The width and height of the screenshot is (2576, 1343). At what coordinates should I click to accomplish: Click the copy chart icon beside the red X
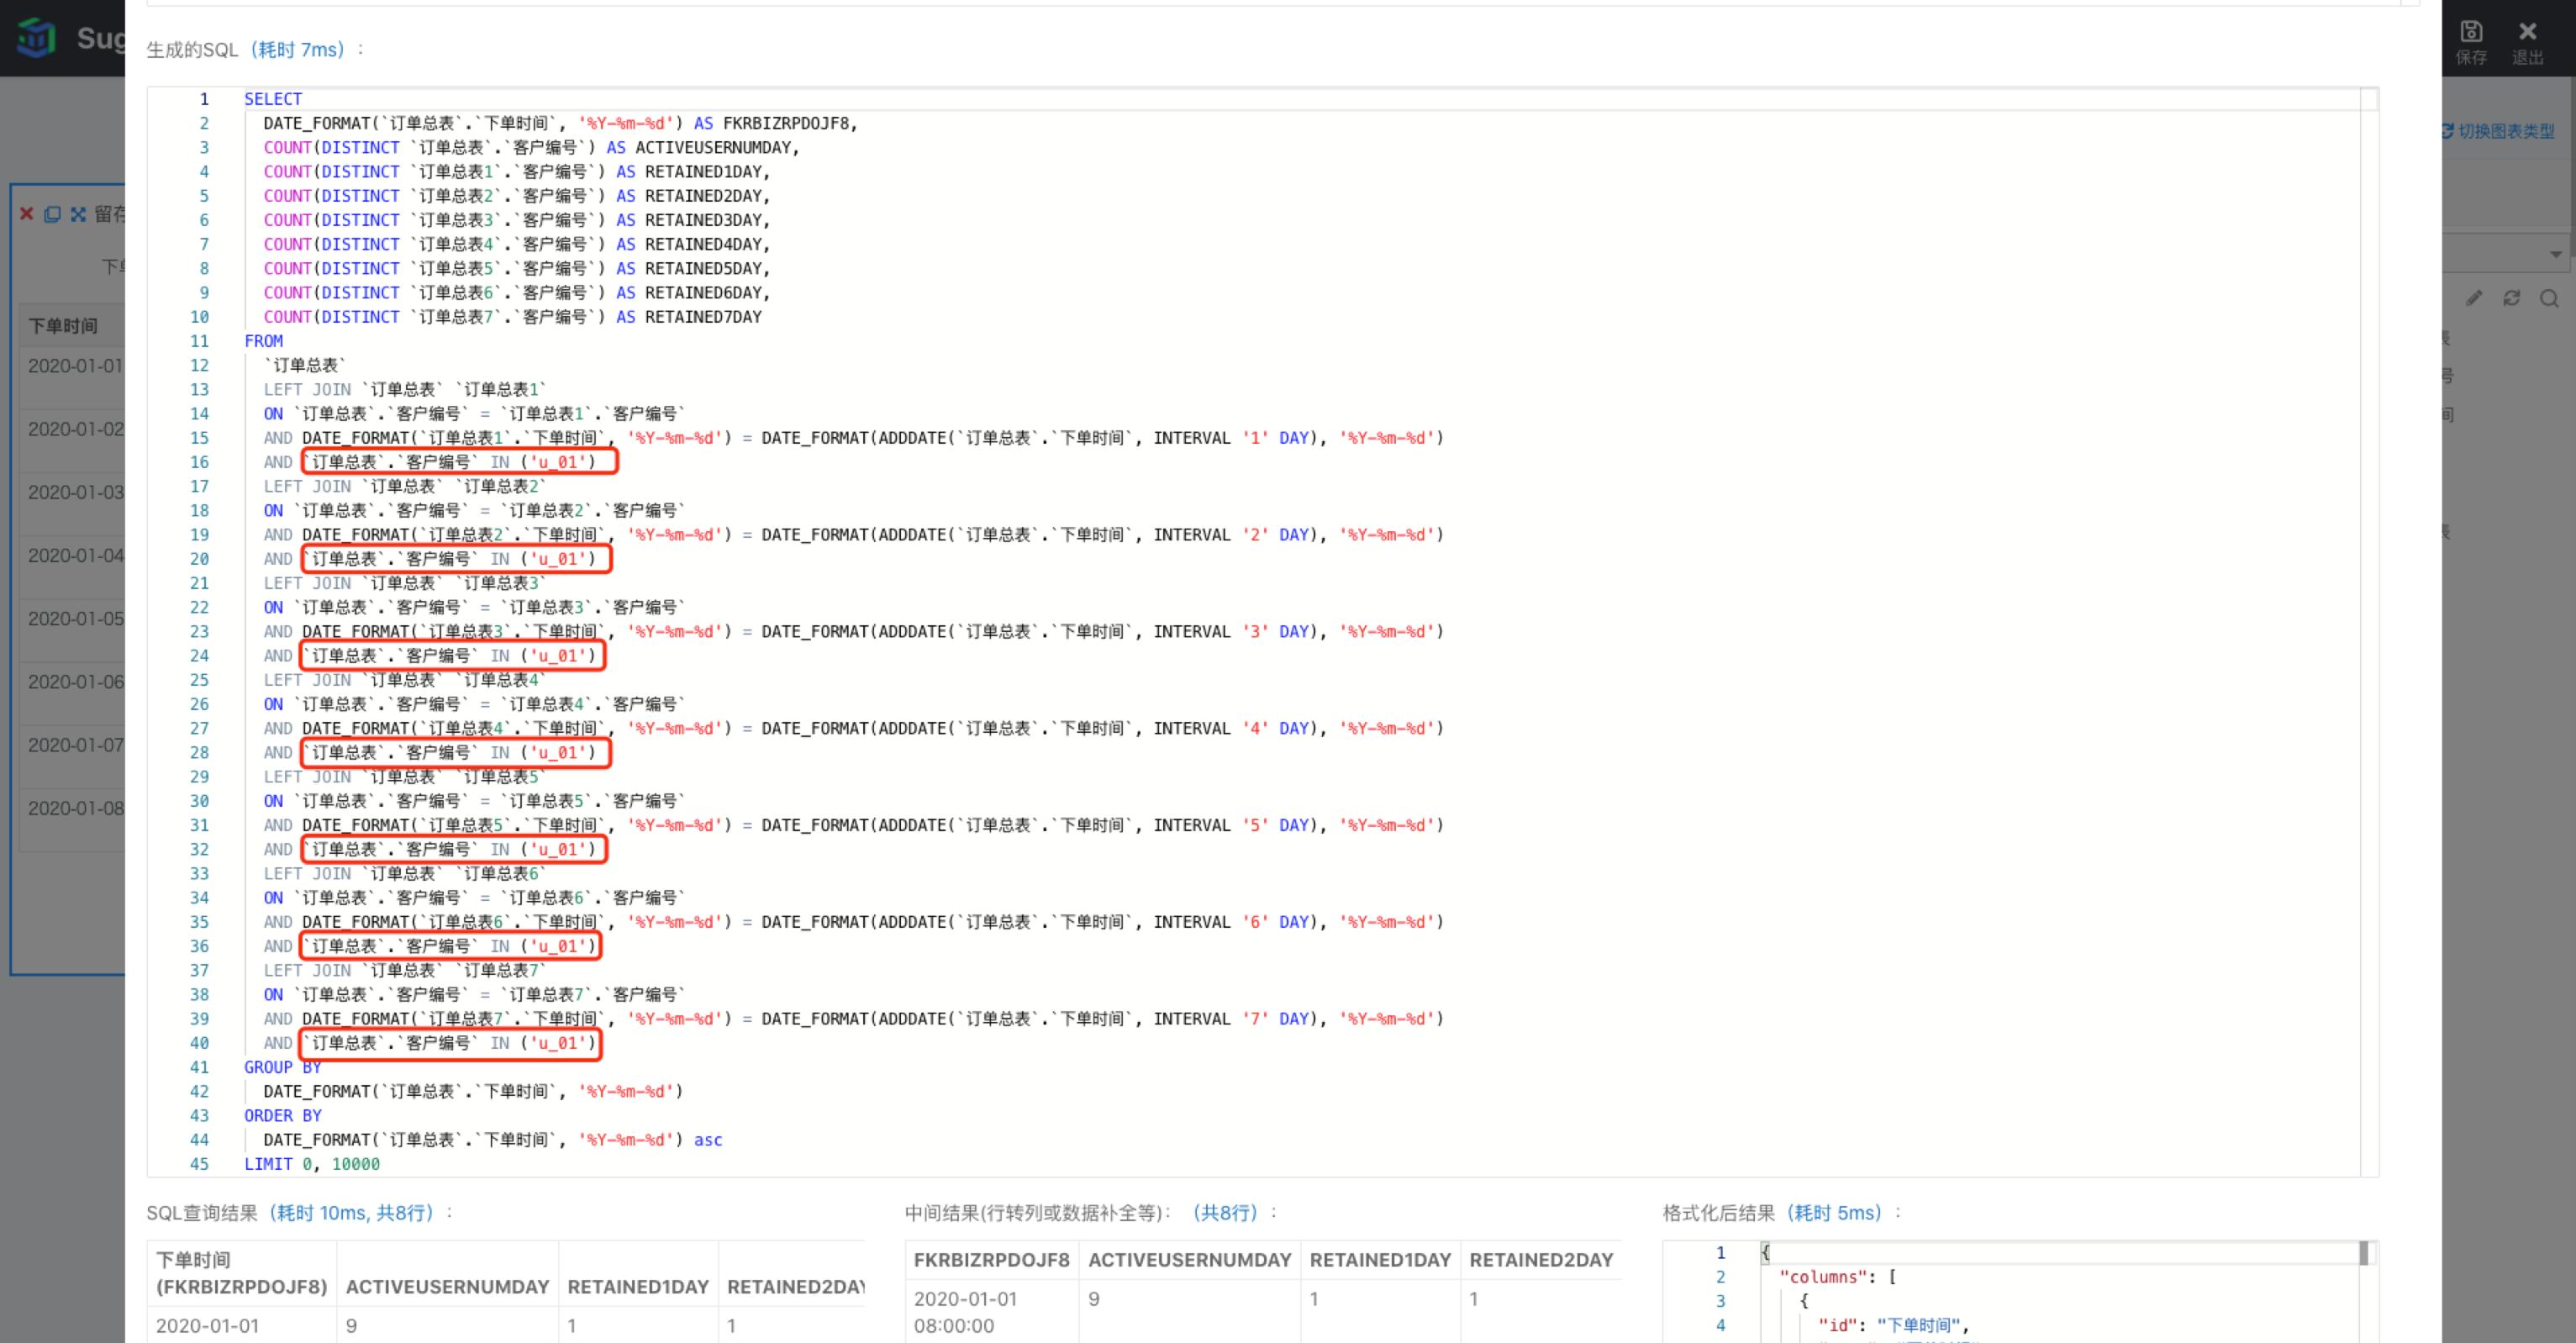point(52,214)
